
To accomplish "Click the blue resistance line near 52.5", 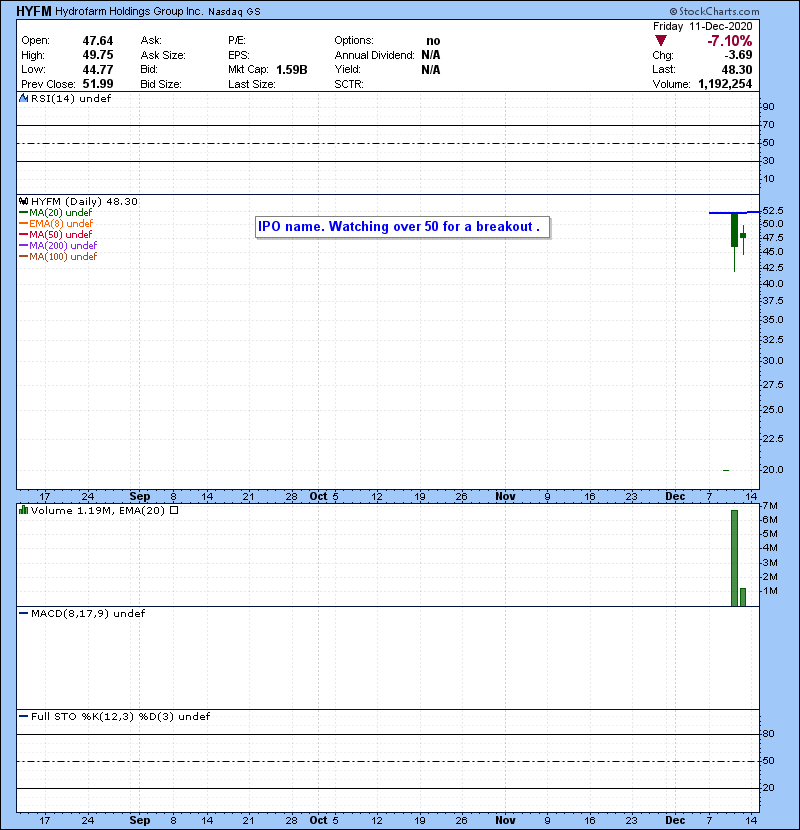I will (734, 212).
